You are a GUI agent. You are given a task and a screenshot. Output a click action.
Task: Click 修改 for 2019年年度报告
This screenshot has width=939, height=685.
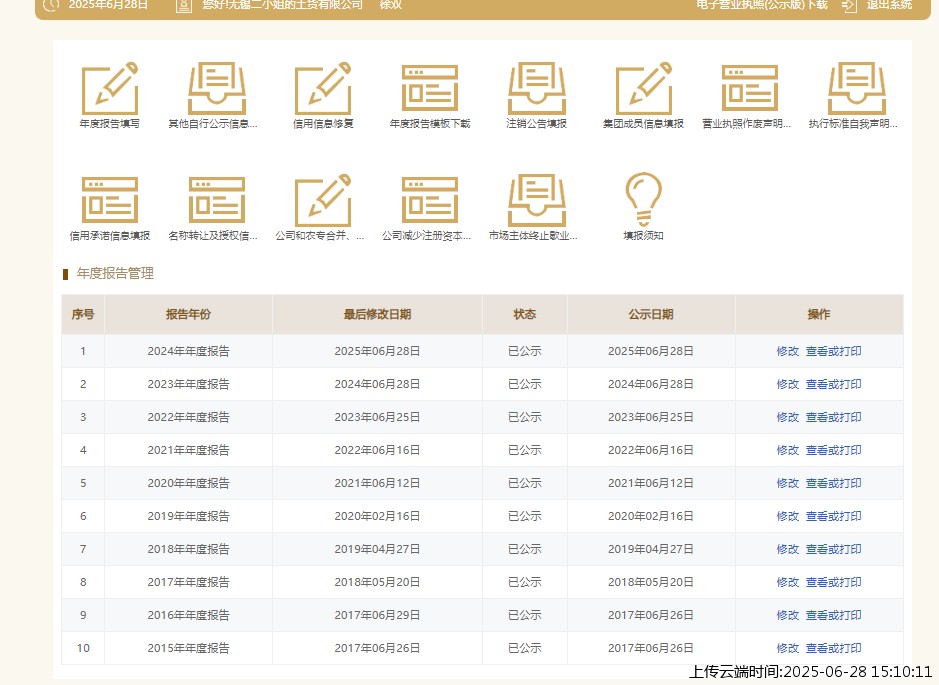(787, 516)
